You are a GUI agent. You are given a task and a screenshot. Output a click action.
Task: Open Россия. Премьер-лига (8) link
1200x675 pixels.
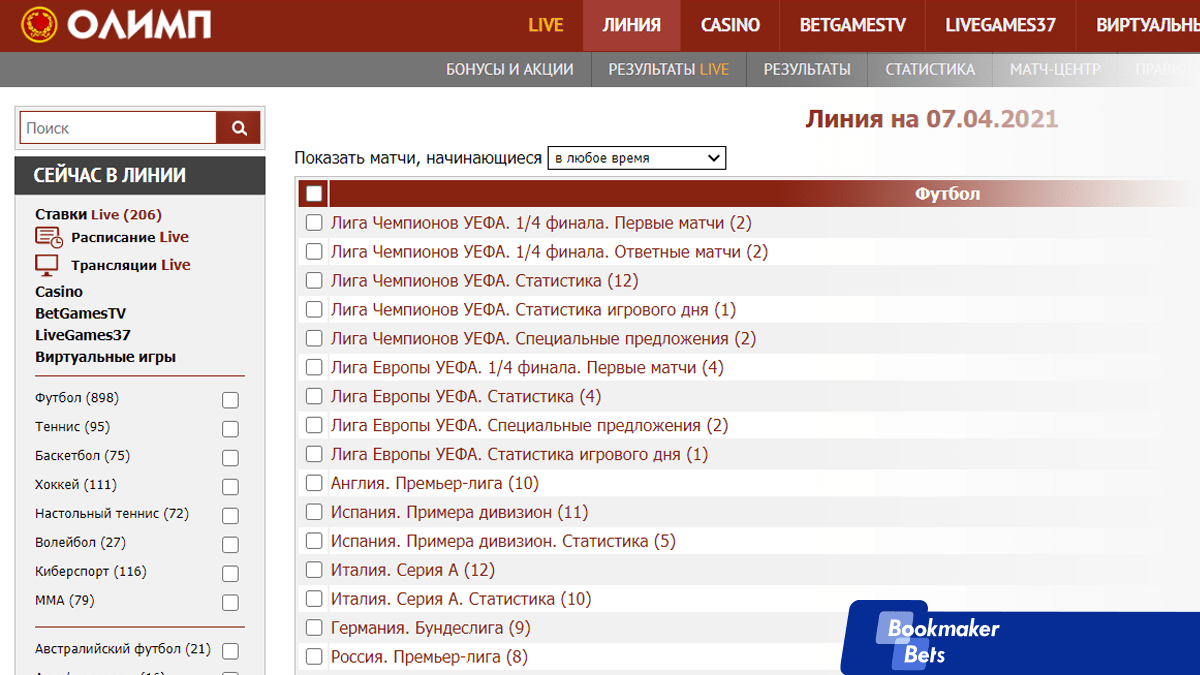(x=429, y=658)
